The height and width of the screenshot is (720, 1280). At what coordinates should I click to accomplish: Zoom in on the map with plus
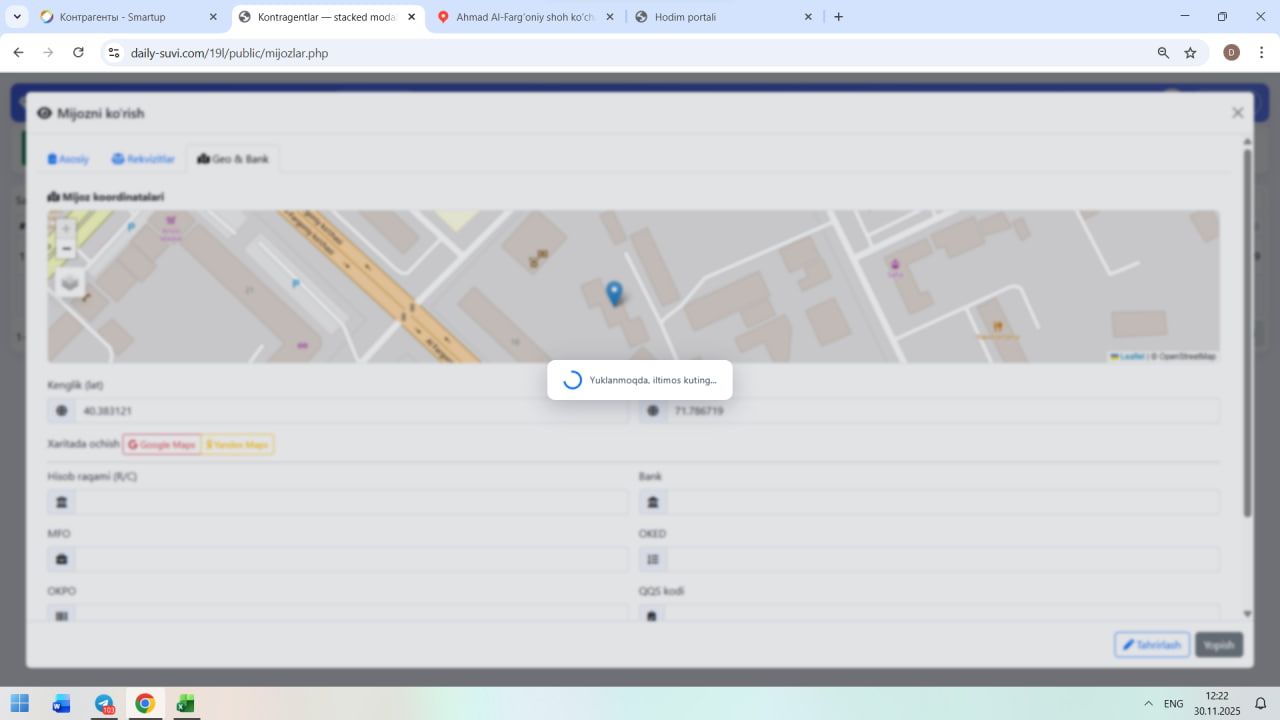pyautogui.click(x=67, y=229)
